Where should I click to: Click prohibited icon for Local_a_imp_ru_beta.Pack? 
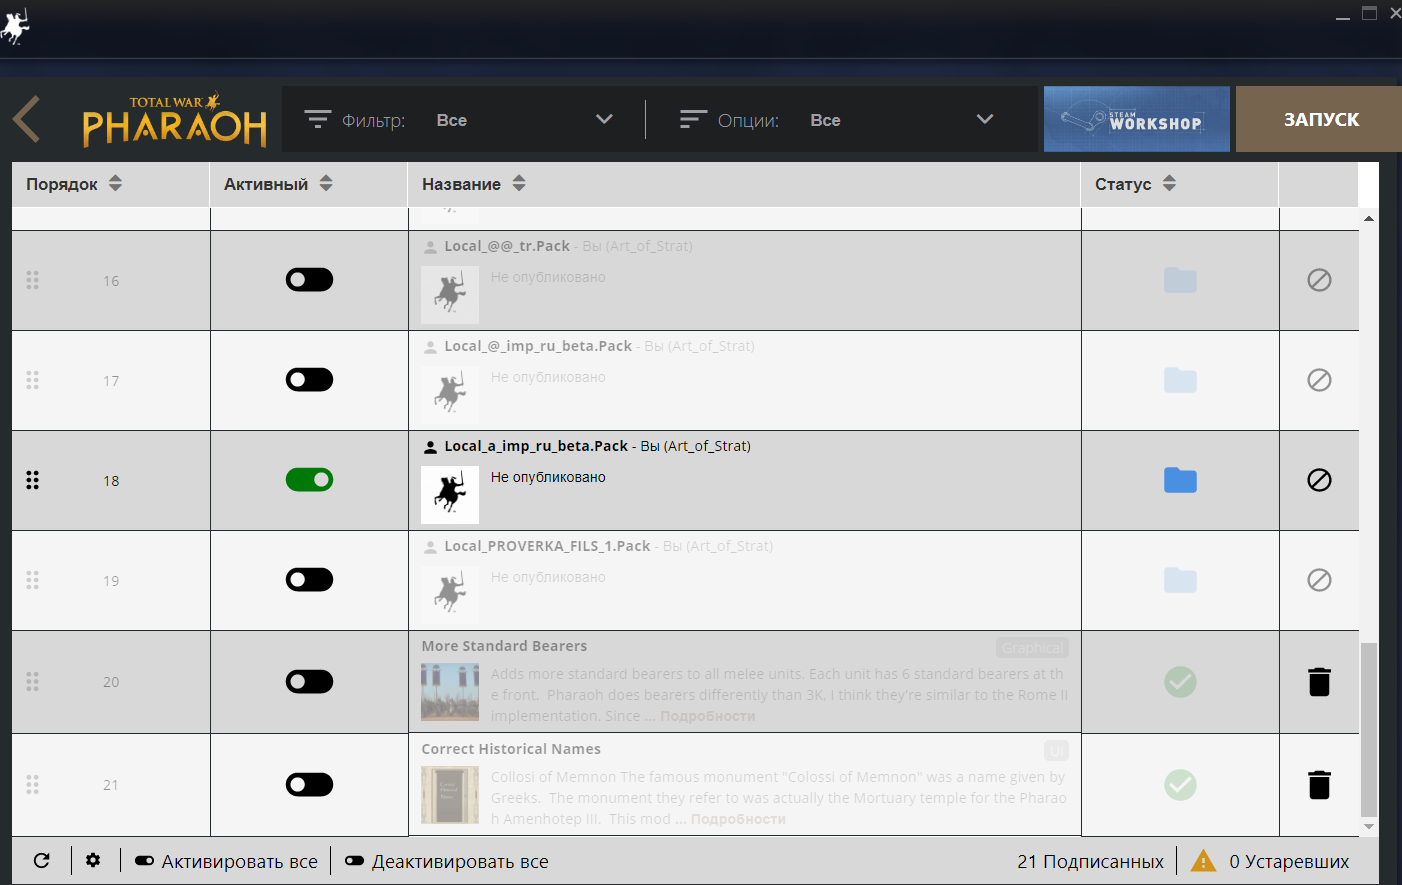(x=1319, y=481)
